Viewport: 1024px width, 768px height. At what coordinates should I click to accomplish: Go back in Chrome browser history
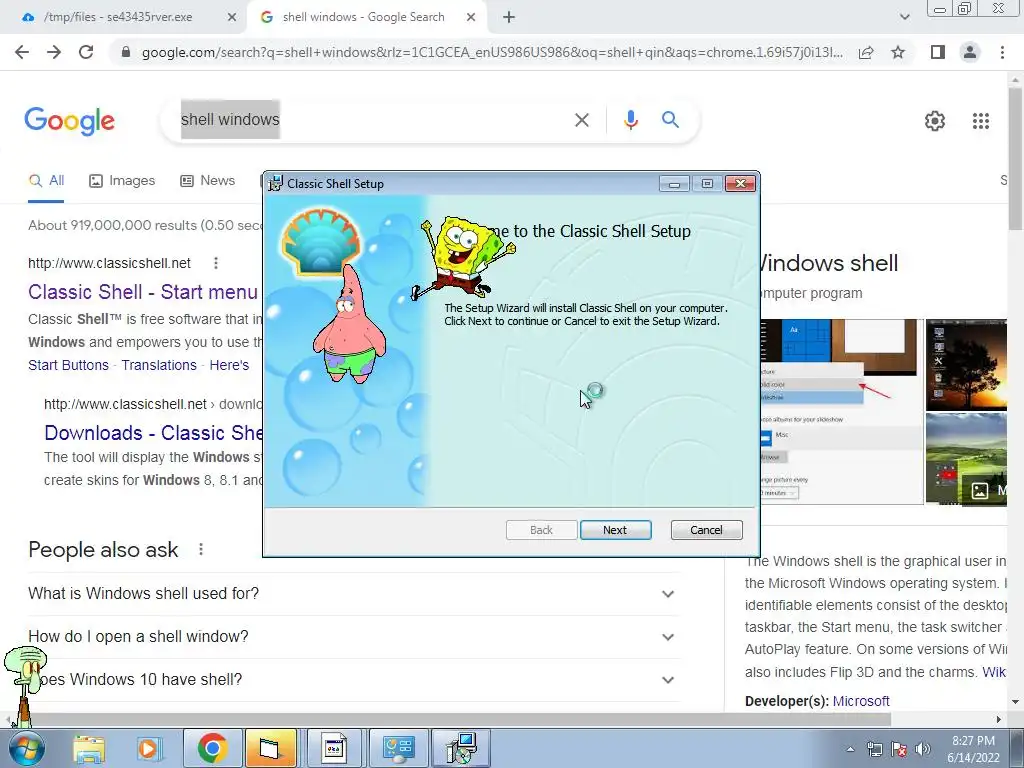22,52
